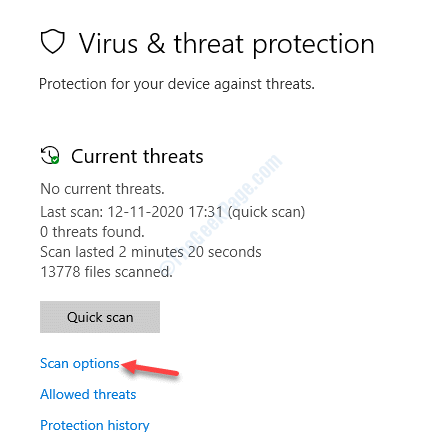Click the '(quick scan)' text in last scan line
This screenshot has width=440, height=432.
[266, 212]
